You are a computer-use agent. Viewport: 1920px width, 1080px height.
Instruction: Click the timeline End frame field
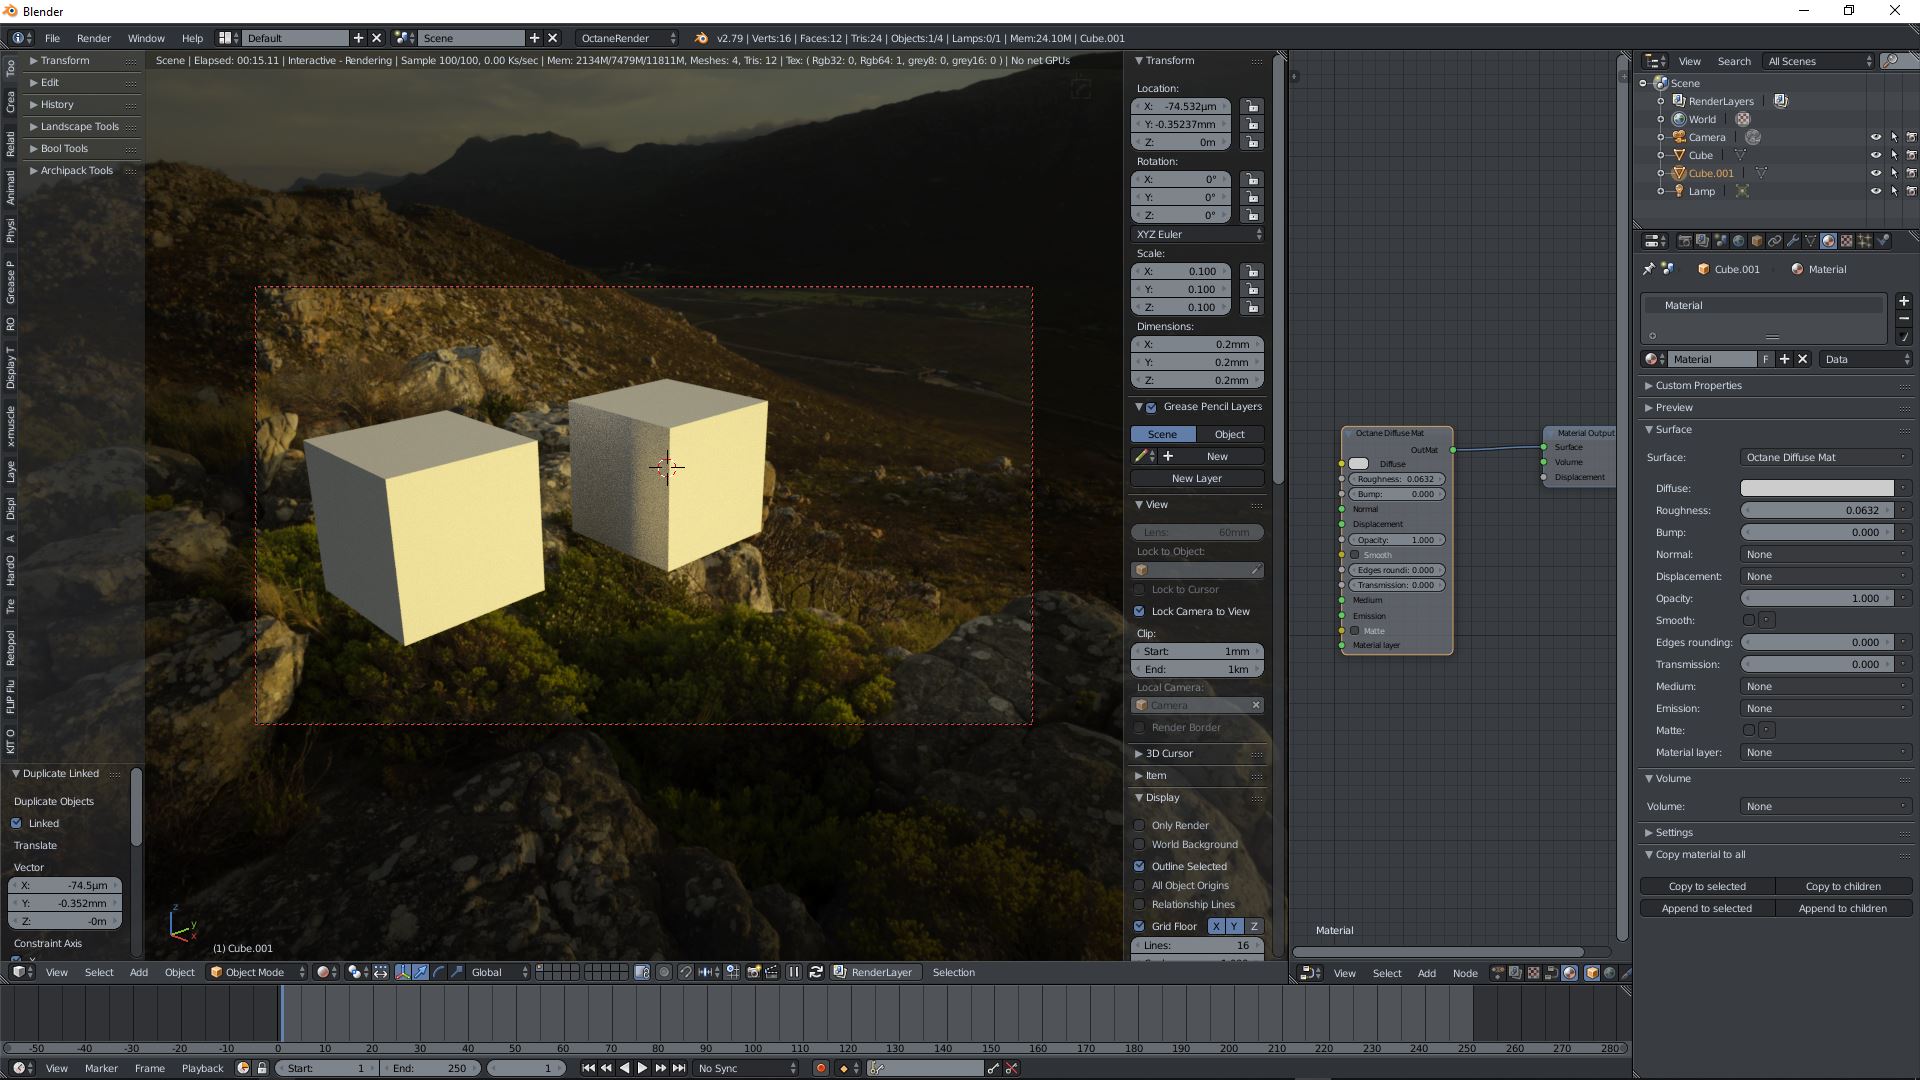point(430,1068)
